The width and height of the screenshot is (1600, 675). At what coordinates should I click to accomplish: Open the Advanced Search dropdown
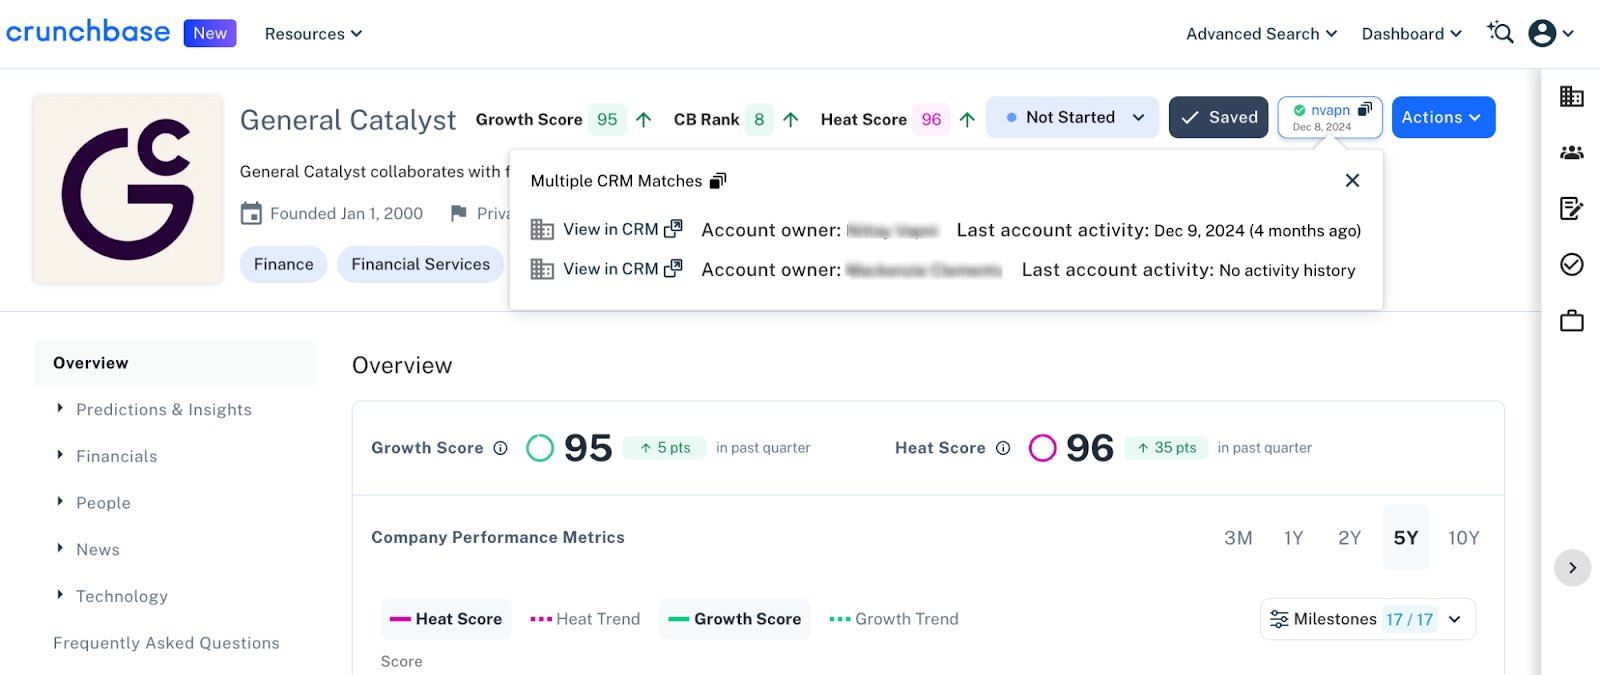tap(1262, 34)
